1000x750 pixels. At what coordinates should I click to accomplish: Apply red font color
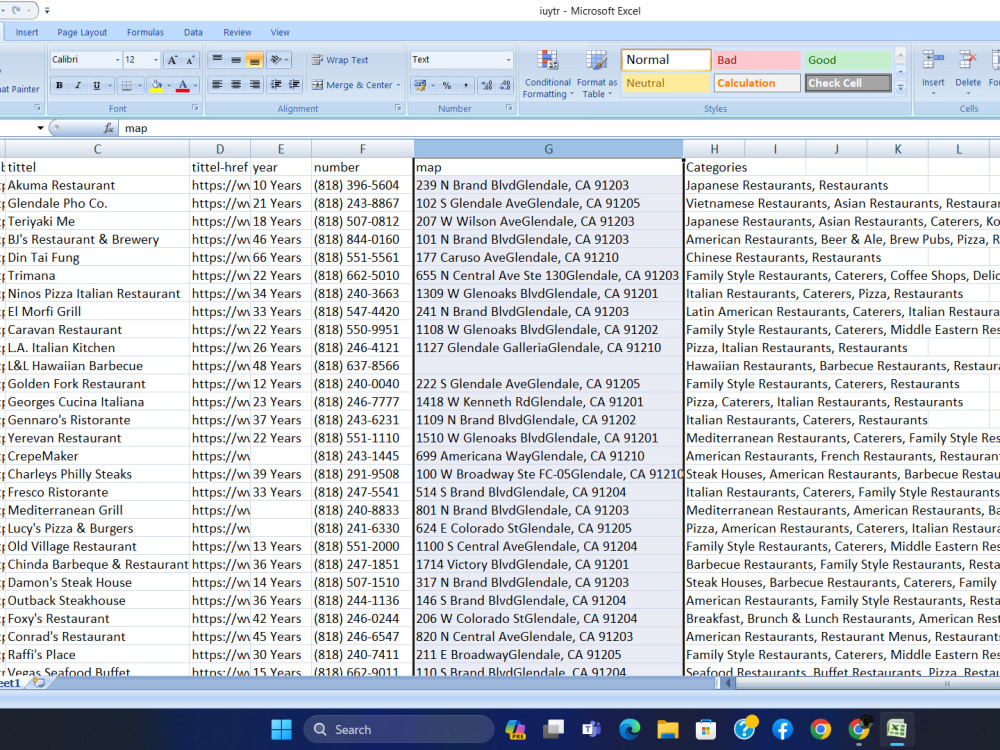[183, 85]
